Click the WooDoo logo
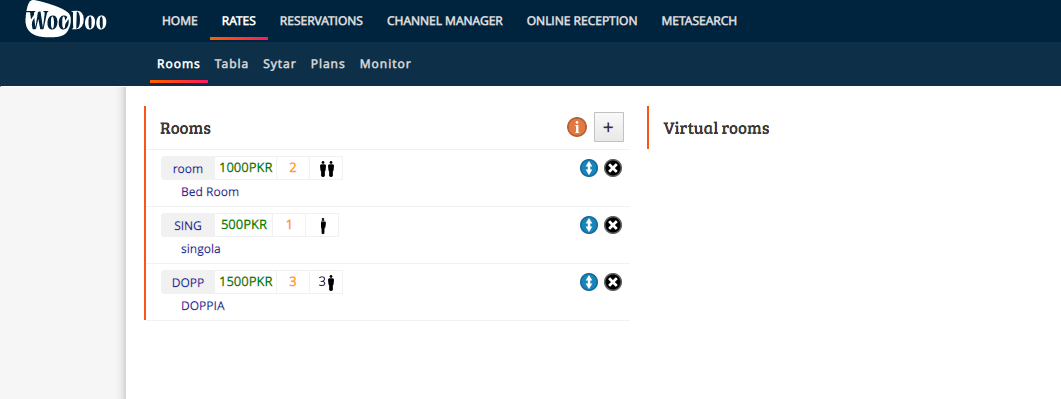 (65, 18)
